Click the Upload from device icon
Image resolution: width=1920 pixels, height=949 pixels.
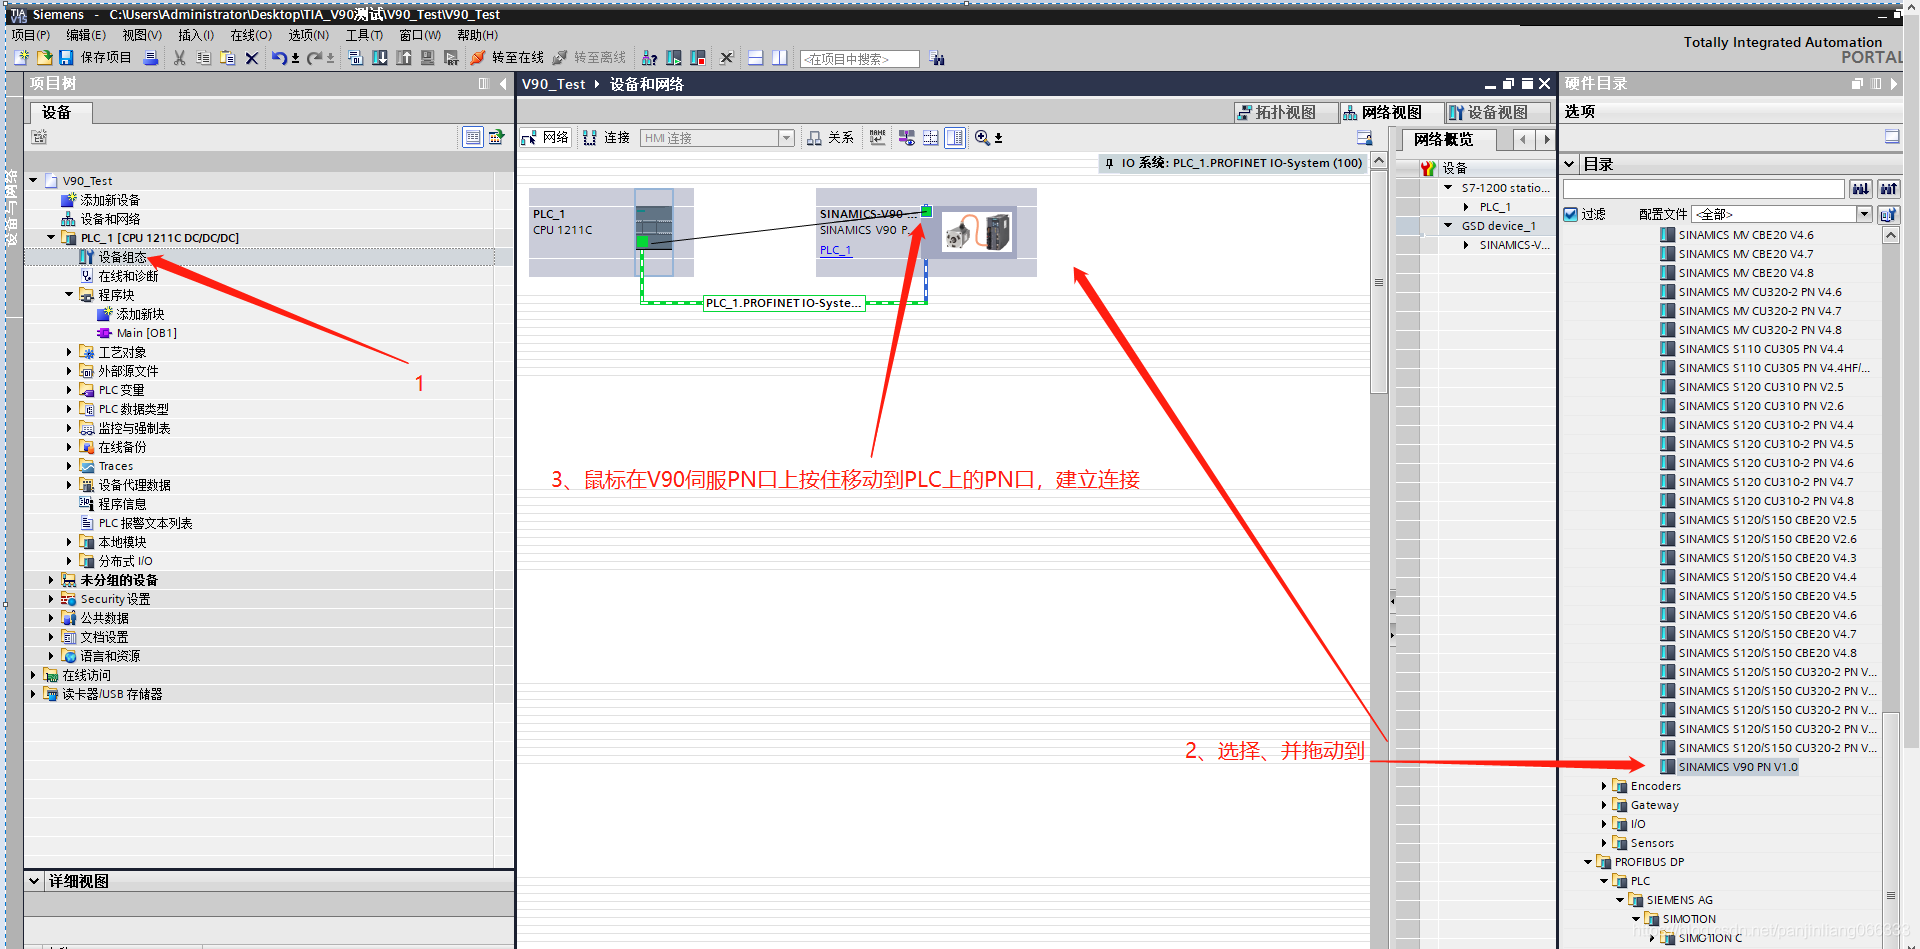click(404, 58)
